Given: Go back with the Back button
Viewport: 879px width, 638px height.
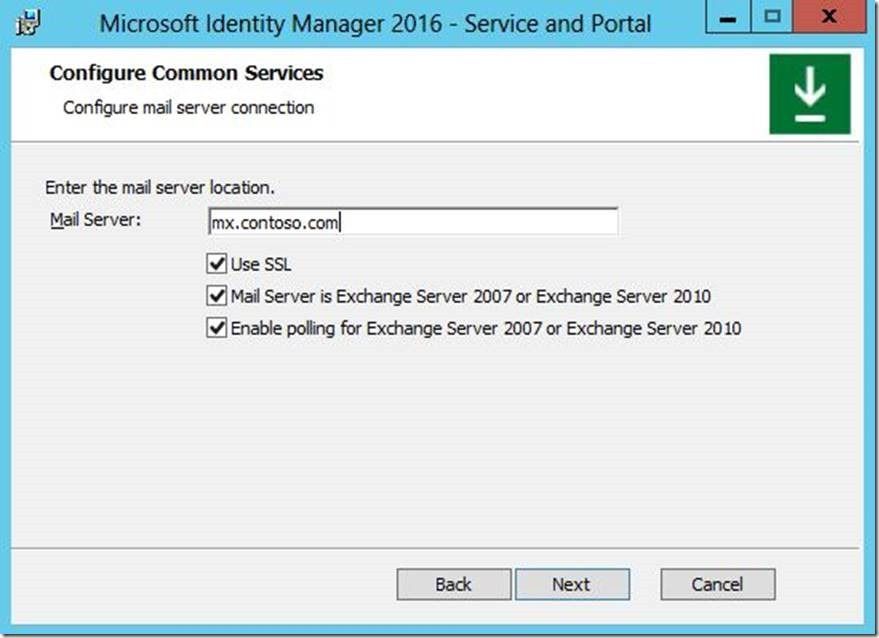Looking at the screenshot, I should 453,584.
